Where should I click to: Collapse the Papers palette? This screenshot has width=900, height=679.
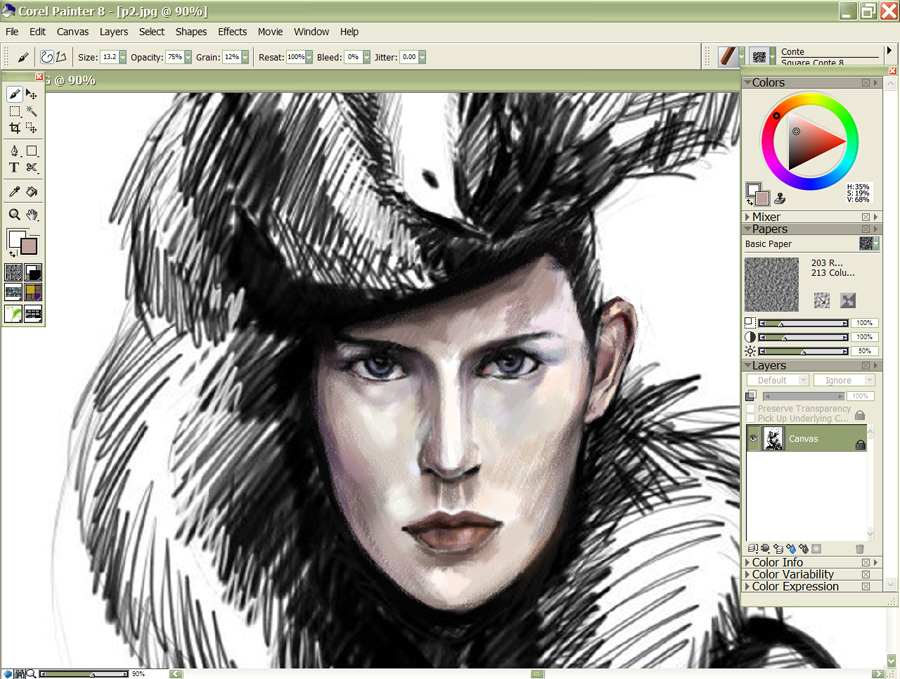pyautogui.click(x=747, y=229)
